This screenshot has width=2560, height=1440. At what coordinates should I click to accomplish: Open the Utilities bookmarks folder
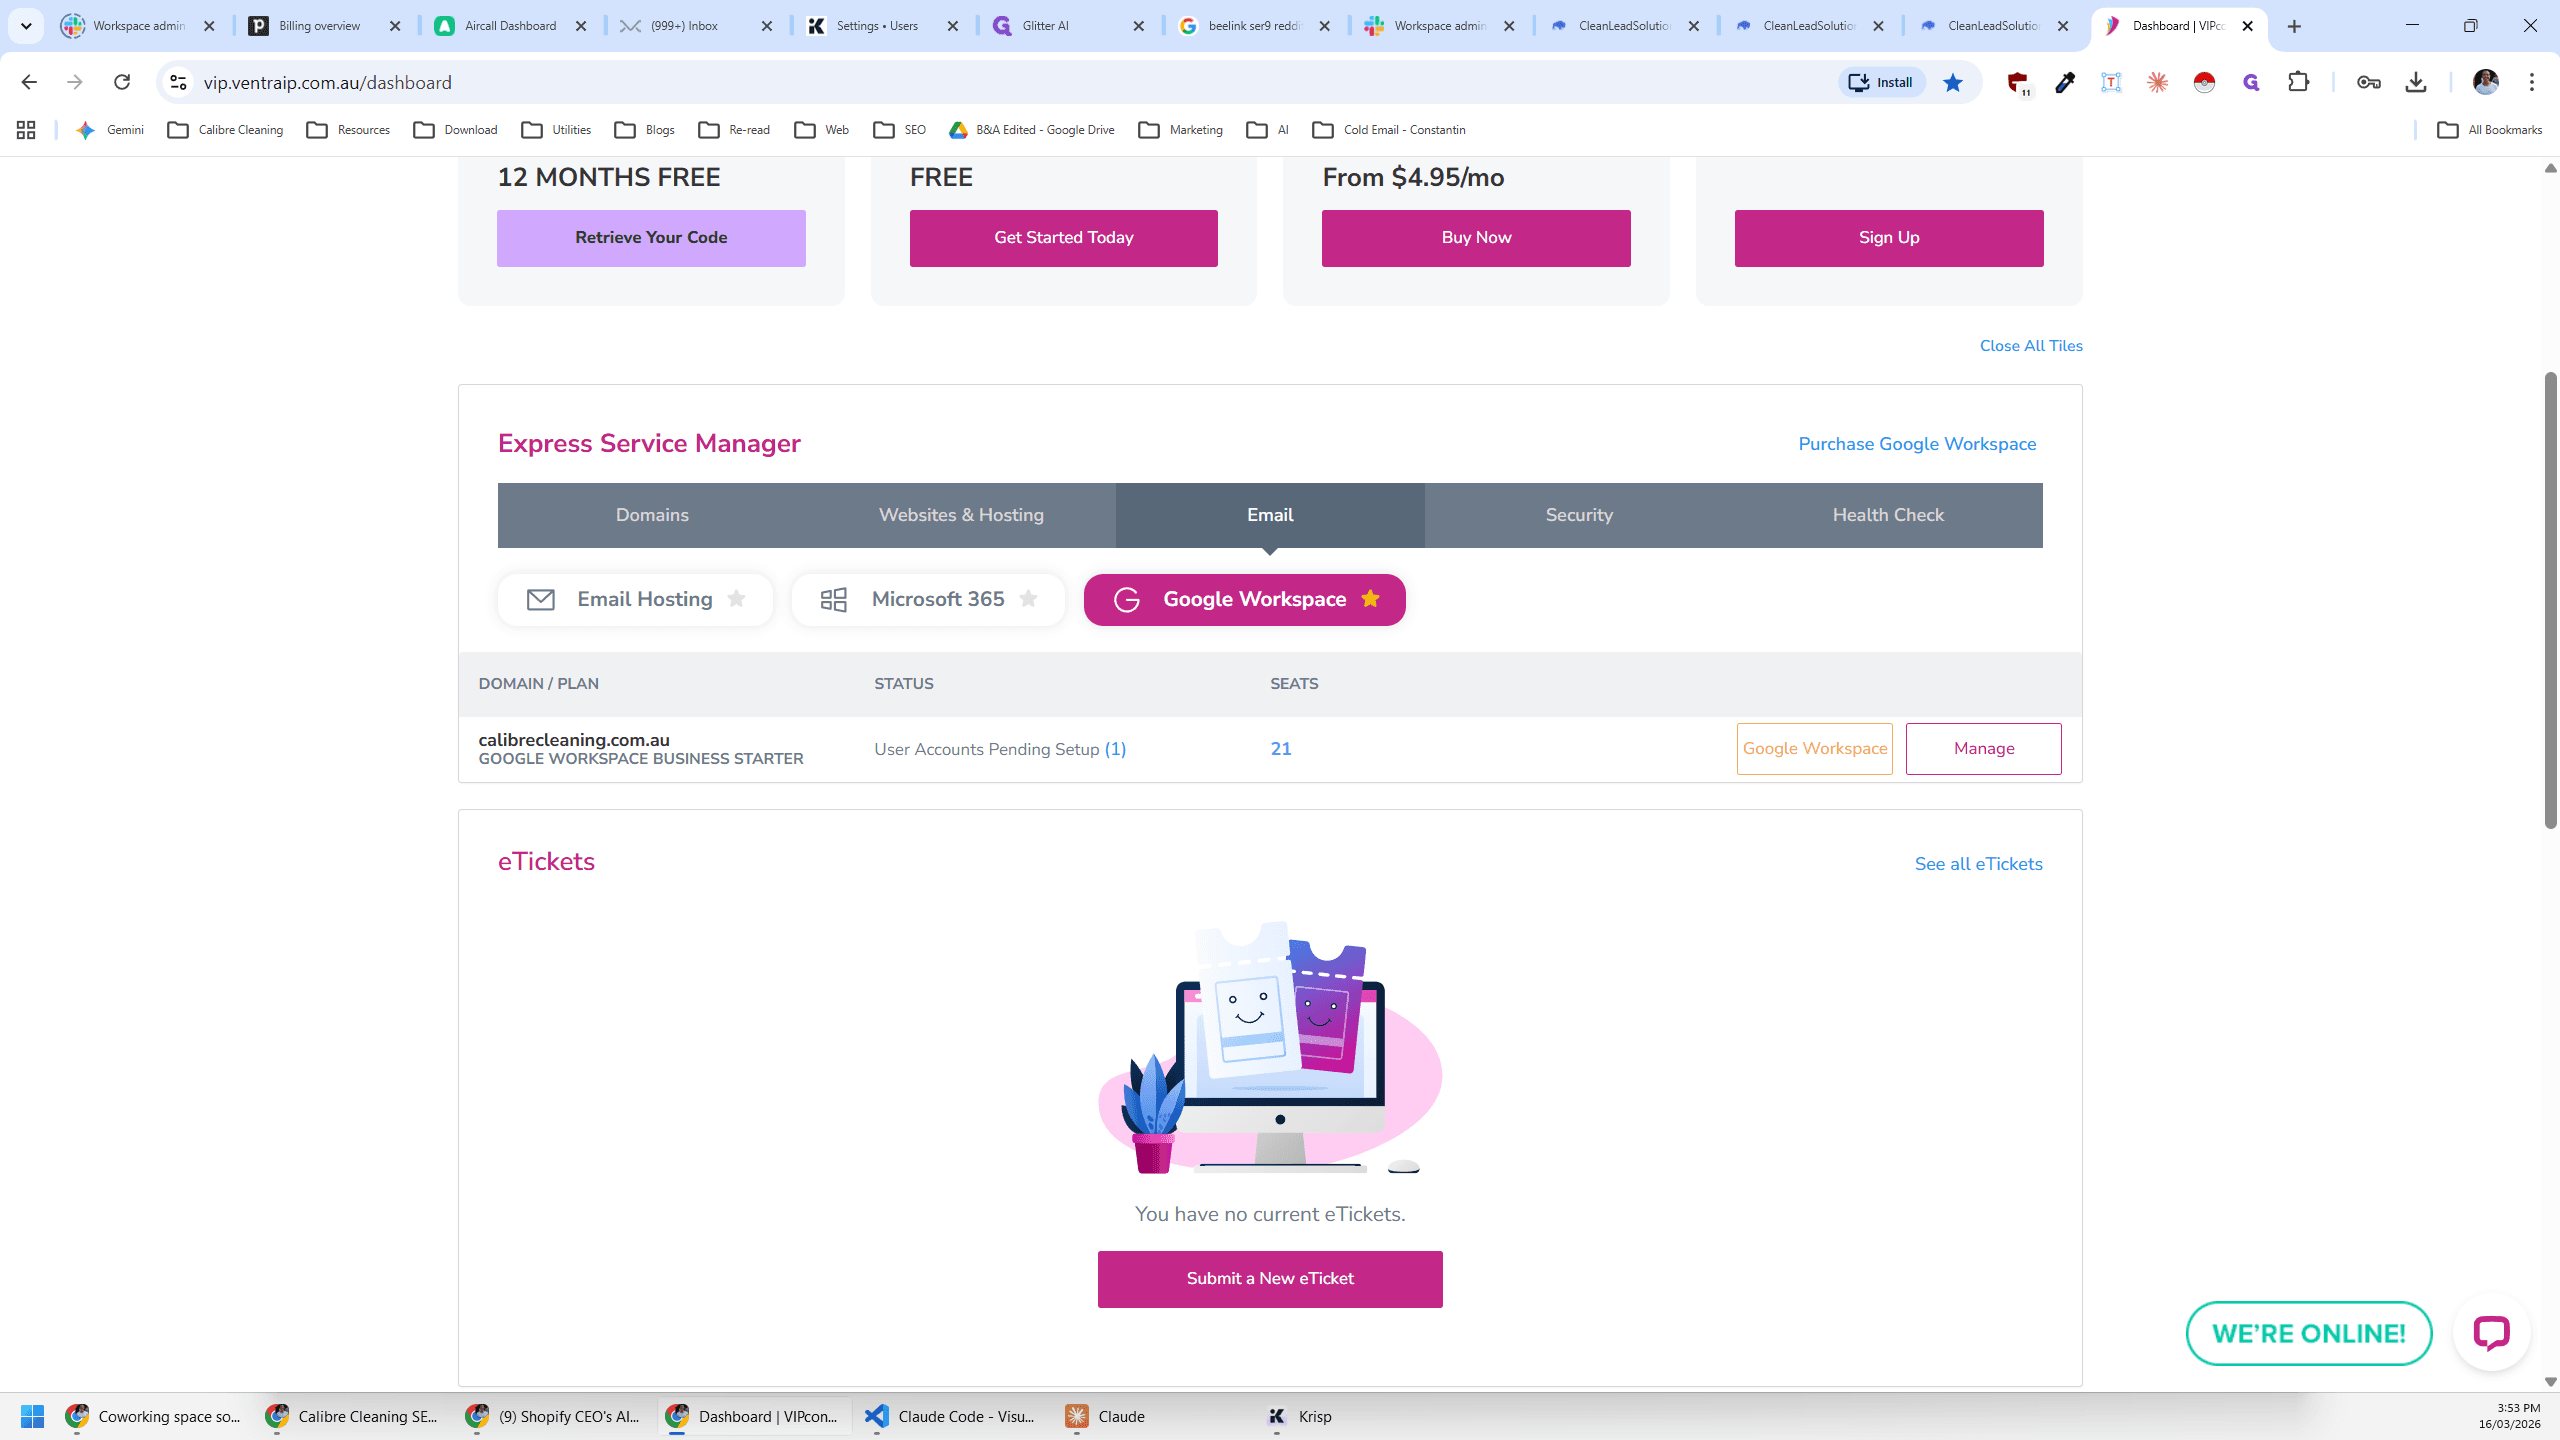557,130
